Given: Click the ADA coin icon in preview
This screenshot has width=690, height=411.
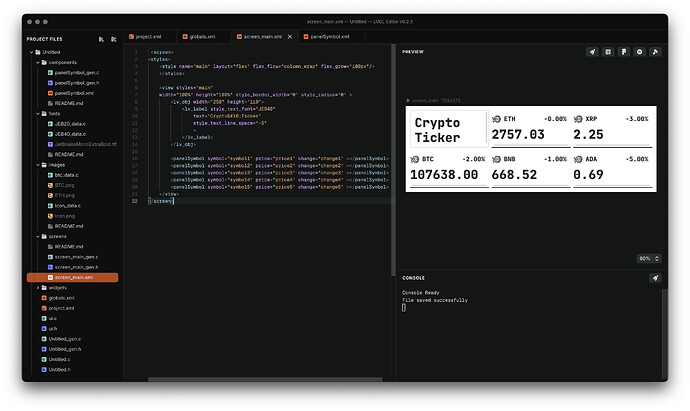Looking at the screenshot, I should pos(578,159).
